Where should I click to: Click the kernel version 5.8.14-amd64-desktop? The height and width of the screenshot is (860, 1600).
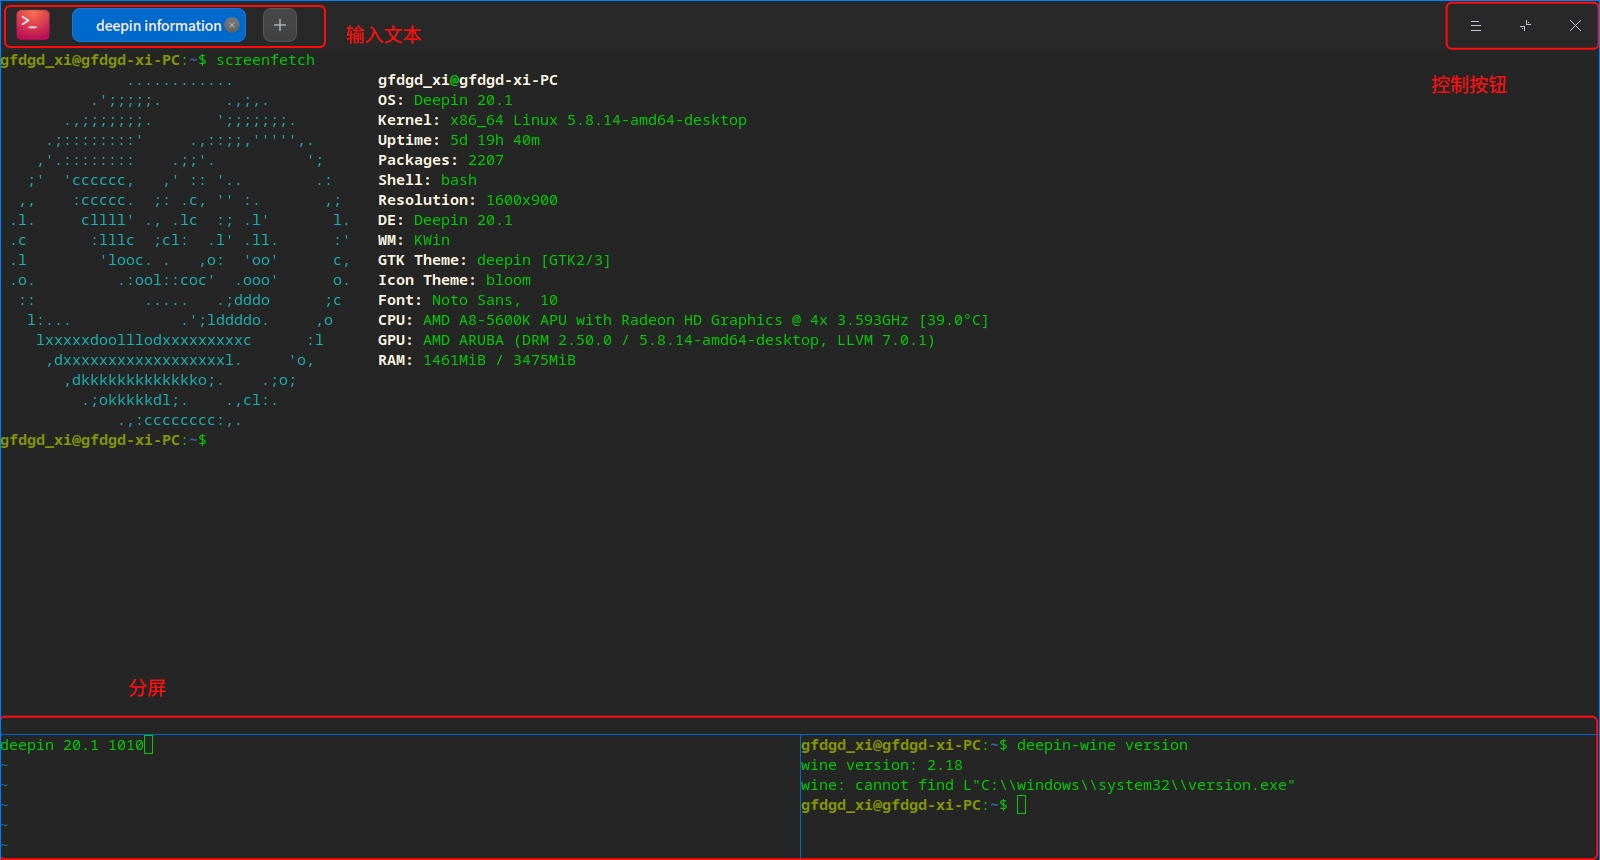657,120
